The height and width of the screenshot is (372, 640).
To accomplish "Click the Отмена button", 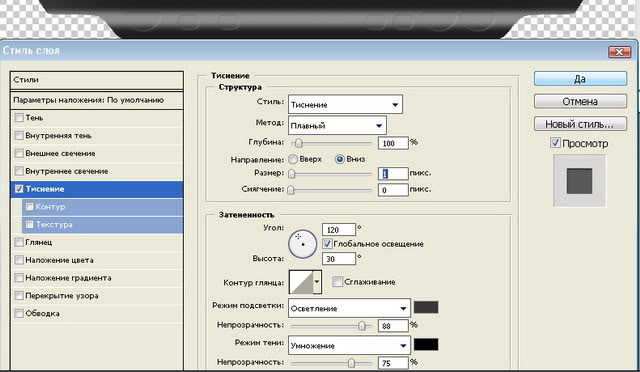I will click(580, 101).
